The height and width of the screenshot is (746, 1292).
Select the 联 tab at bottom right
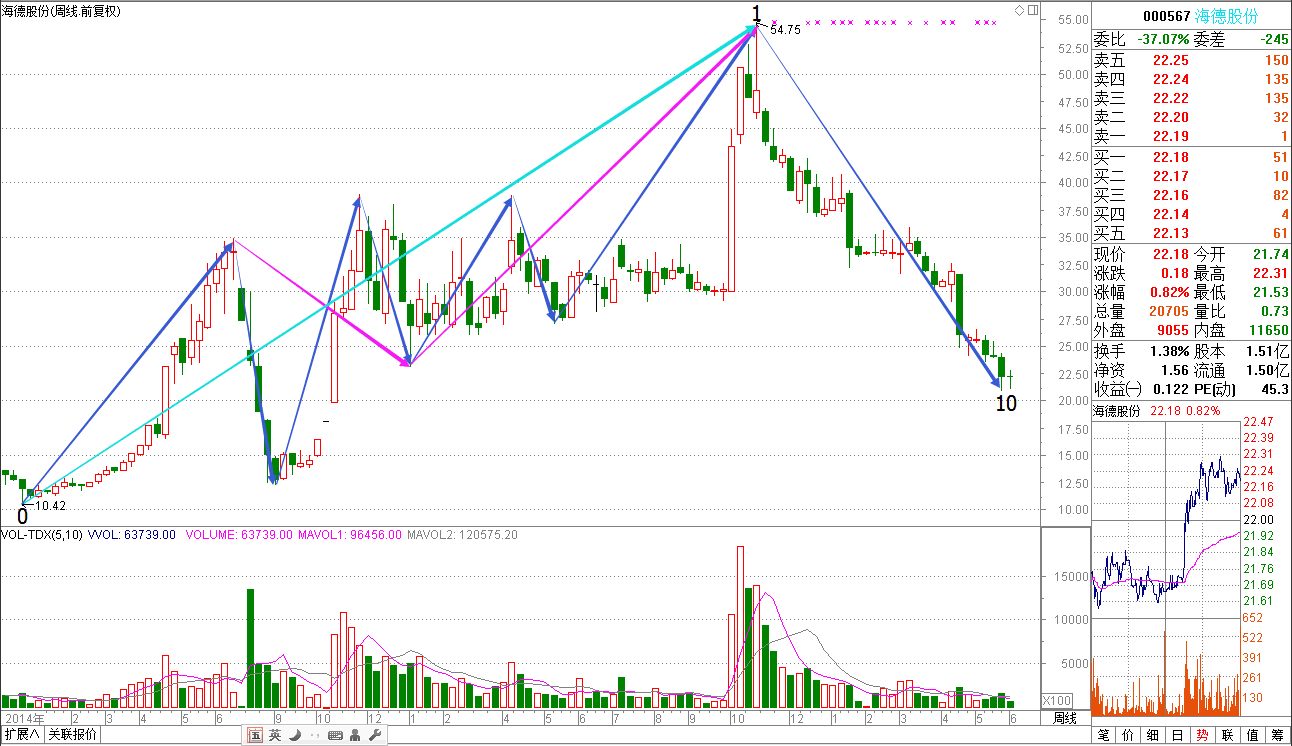point(1227,735)
